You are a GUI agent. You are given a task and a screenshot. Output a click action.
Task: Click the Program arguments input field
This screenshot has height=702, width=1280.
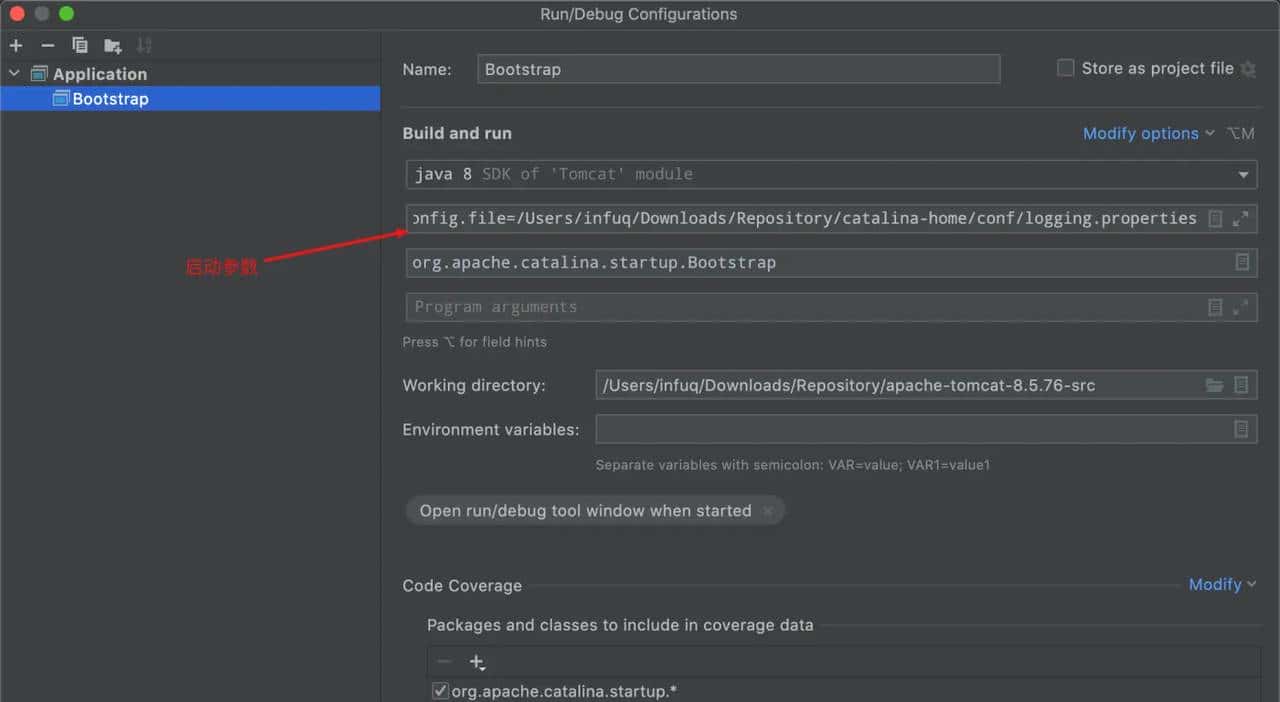click(x=800, y=307)
